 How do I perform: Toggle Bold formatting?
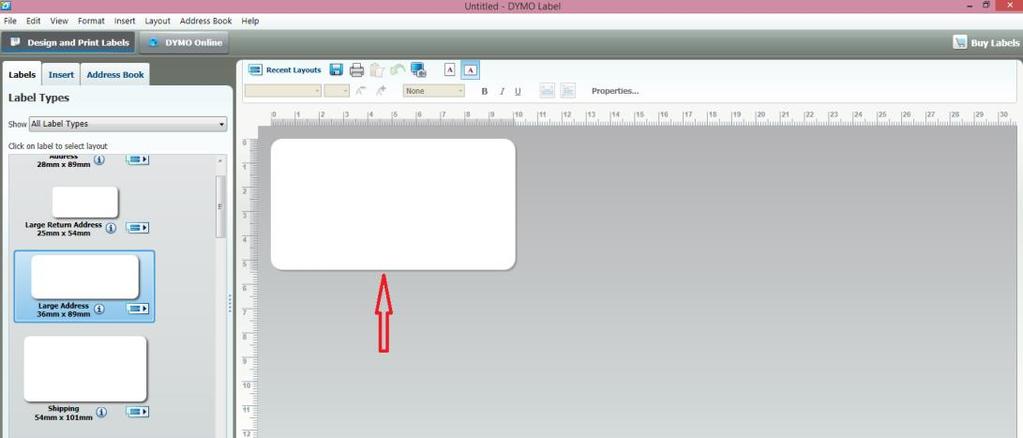coord(484,91)
